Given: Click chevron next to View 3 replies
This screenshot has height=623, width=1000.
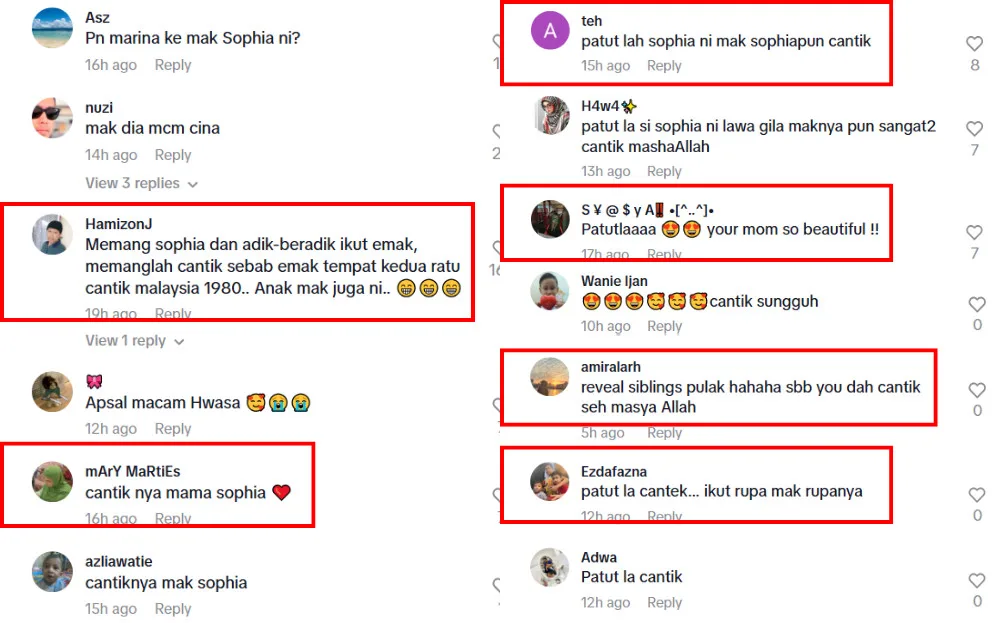Looking at the screenshot, I should [x=193, y=184].
